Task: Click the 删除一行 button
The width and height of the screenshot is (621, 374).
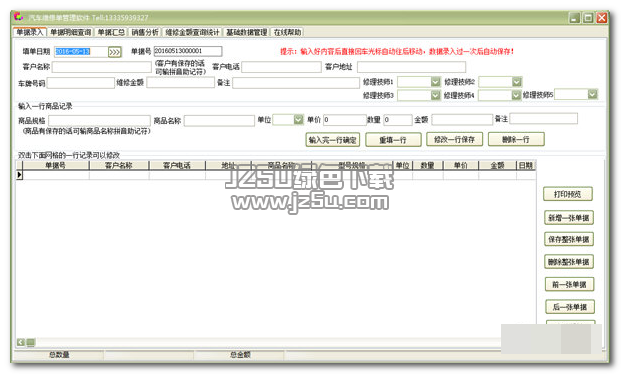Action: click(x=516, y=139)
